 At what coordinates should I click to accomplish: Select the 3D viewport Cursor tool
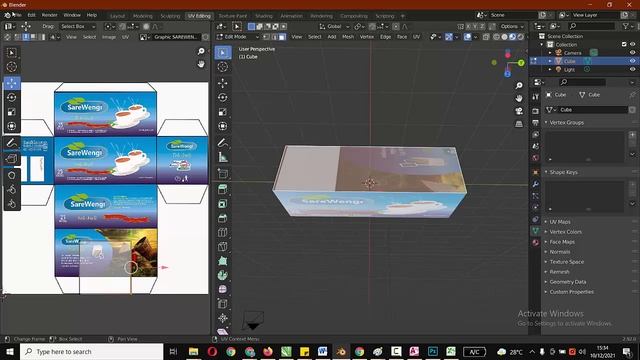[222, 67]
